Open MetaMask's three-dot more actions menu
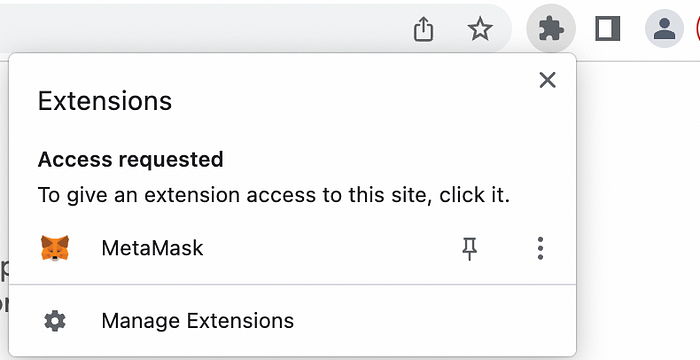 click(x=540, y=248)
